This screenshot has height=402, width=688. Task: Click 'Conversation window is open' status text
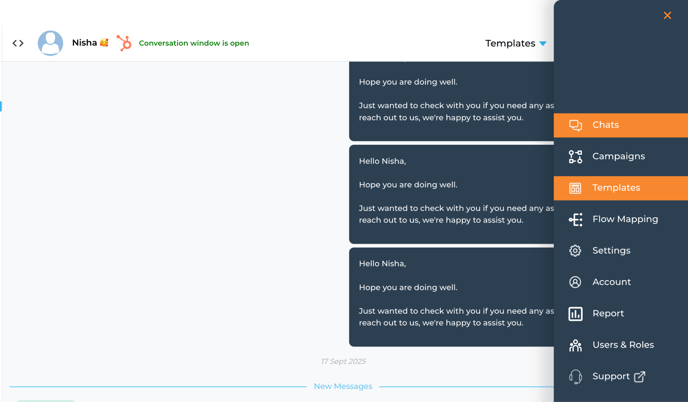pyautogui.click(x=194, y=43)
